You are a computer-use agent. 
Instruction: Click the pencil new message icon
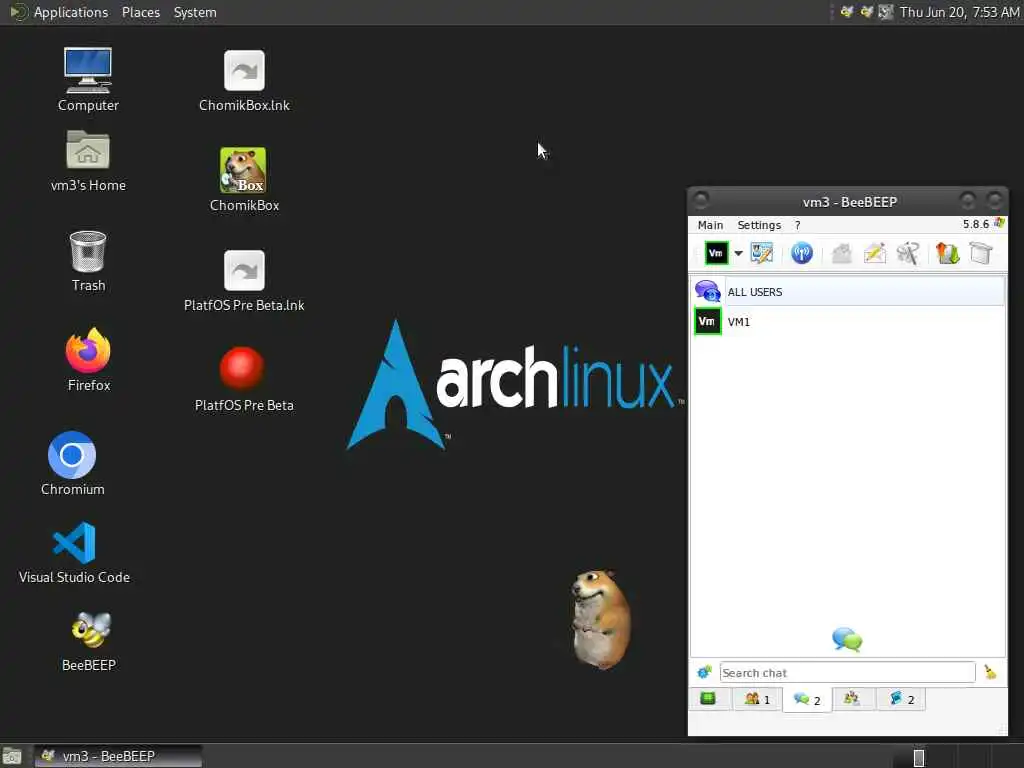click(x=874, y=253)
